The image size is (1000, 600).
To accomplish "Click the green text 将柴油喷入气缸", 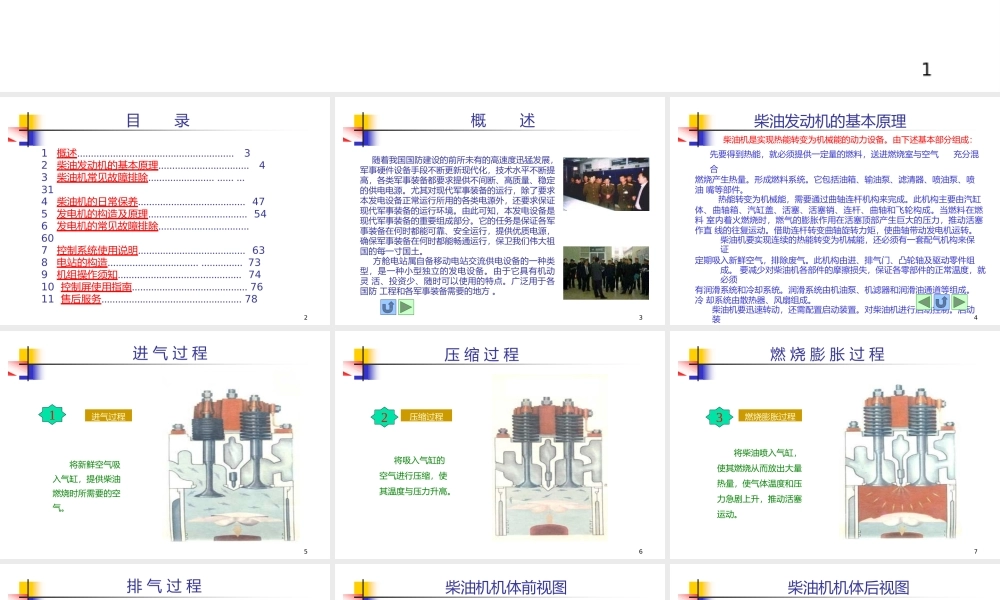I will 759,483.
